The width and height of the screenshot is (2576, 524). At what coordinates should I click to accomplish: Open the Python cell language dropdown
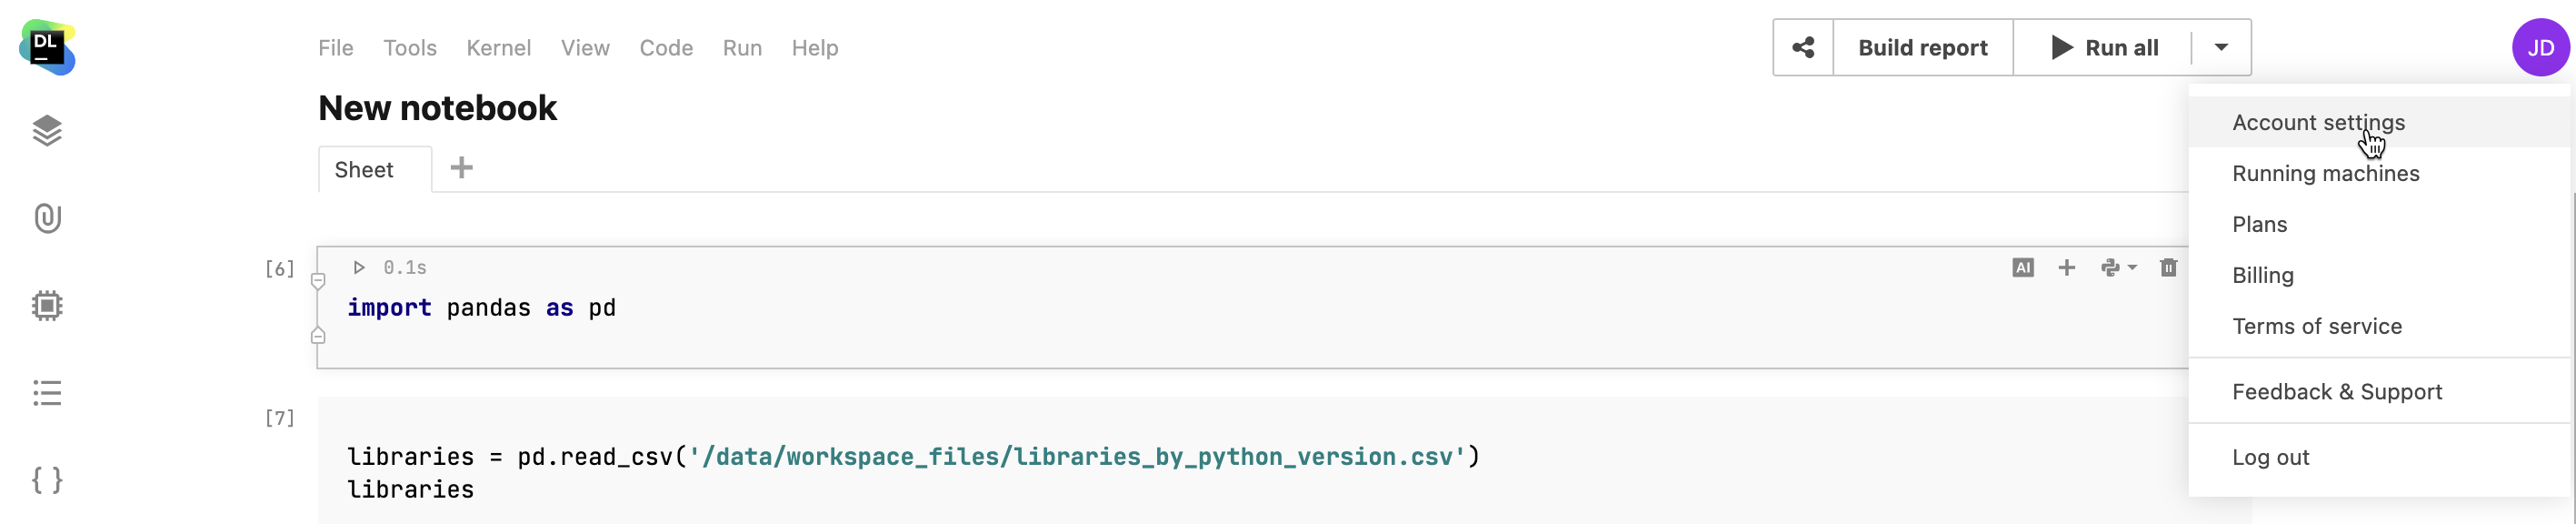[2118, 268]
